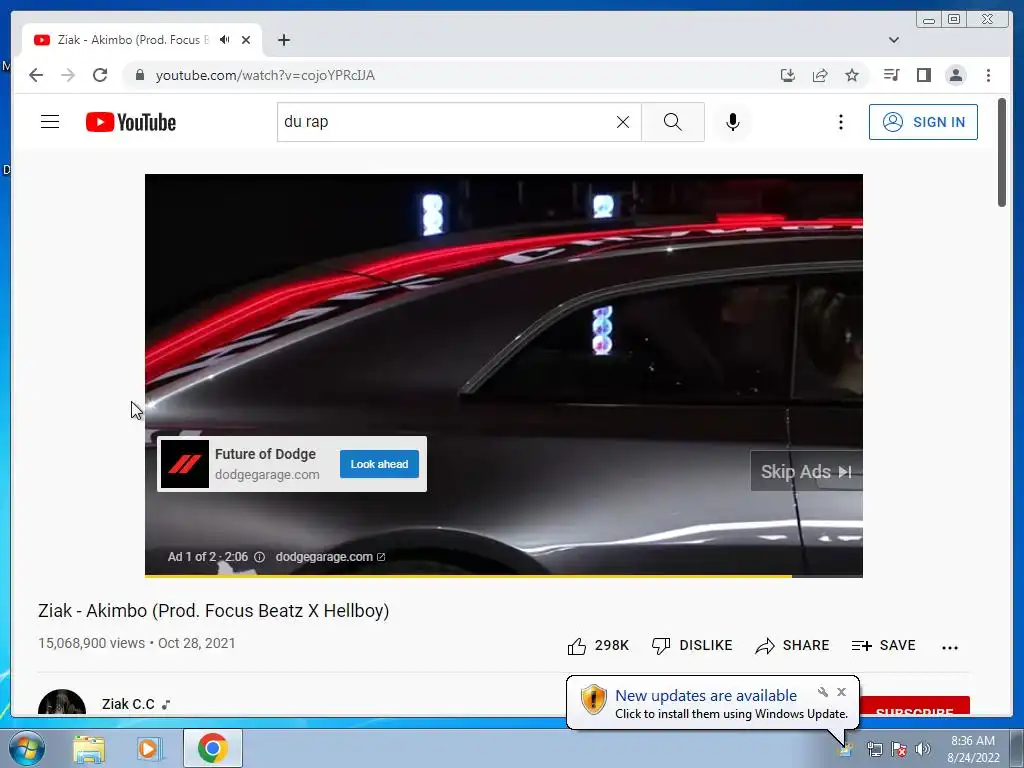
Task: Open system volume speaker tray icon
Action: 923,749
